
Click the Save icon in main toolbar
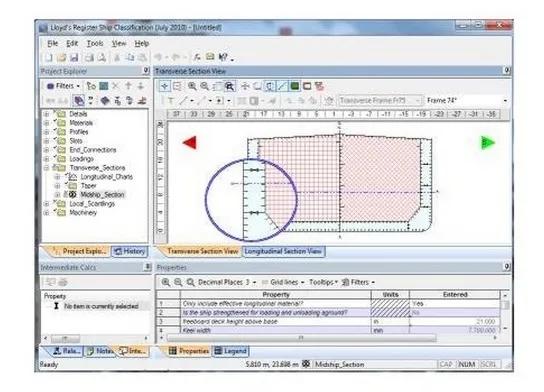tap(74, 58)
